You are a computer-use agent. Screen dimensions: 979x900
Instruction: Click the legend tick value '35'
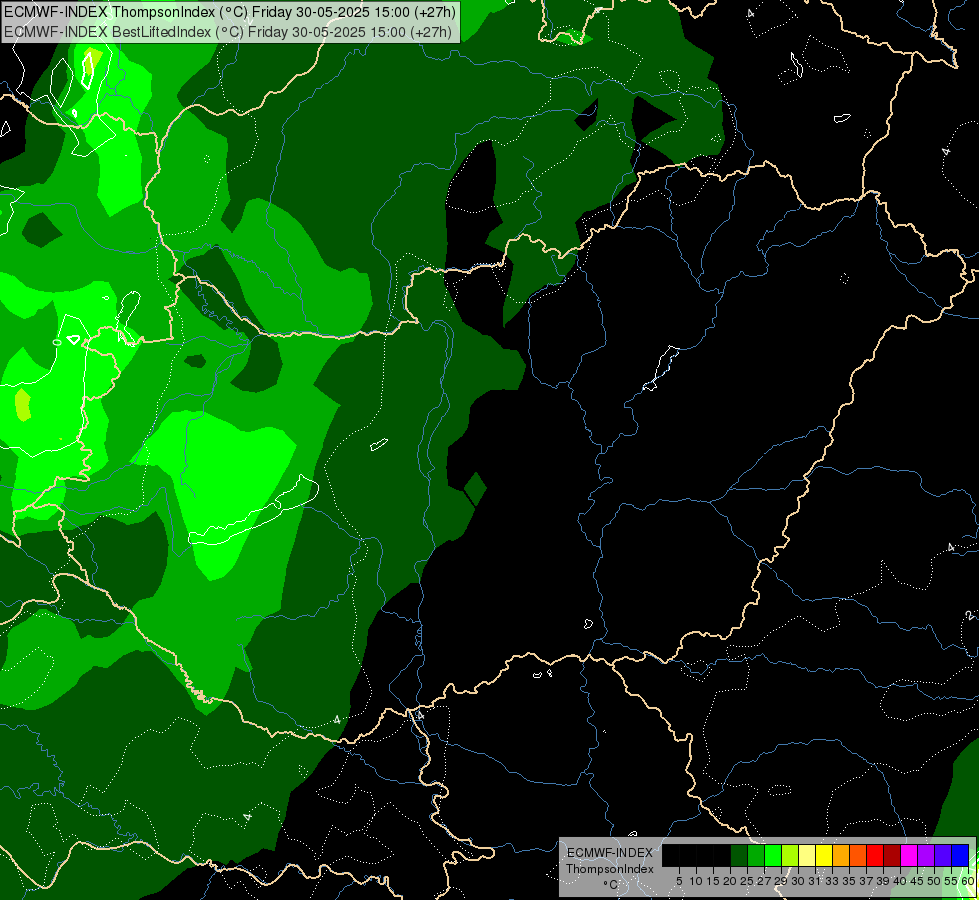click(x=849, y=881)
